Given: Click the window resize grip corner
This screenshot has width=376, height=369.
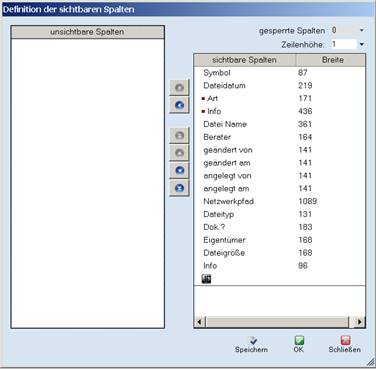Looking at the screenshot, I should [370, 362].
